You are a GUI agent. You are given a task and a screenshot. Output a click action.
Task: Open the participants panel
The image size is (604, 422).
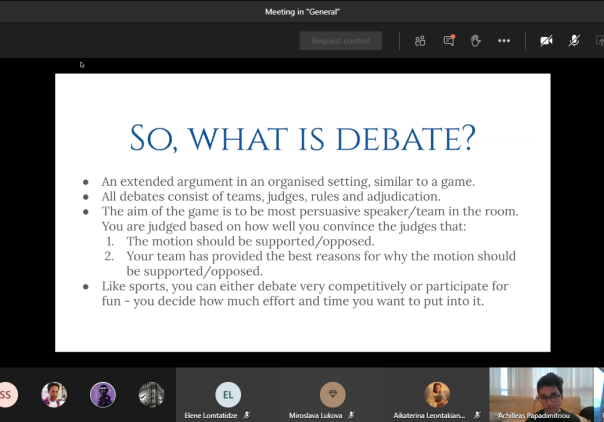point(420,41)
